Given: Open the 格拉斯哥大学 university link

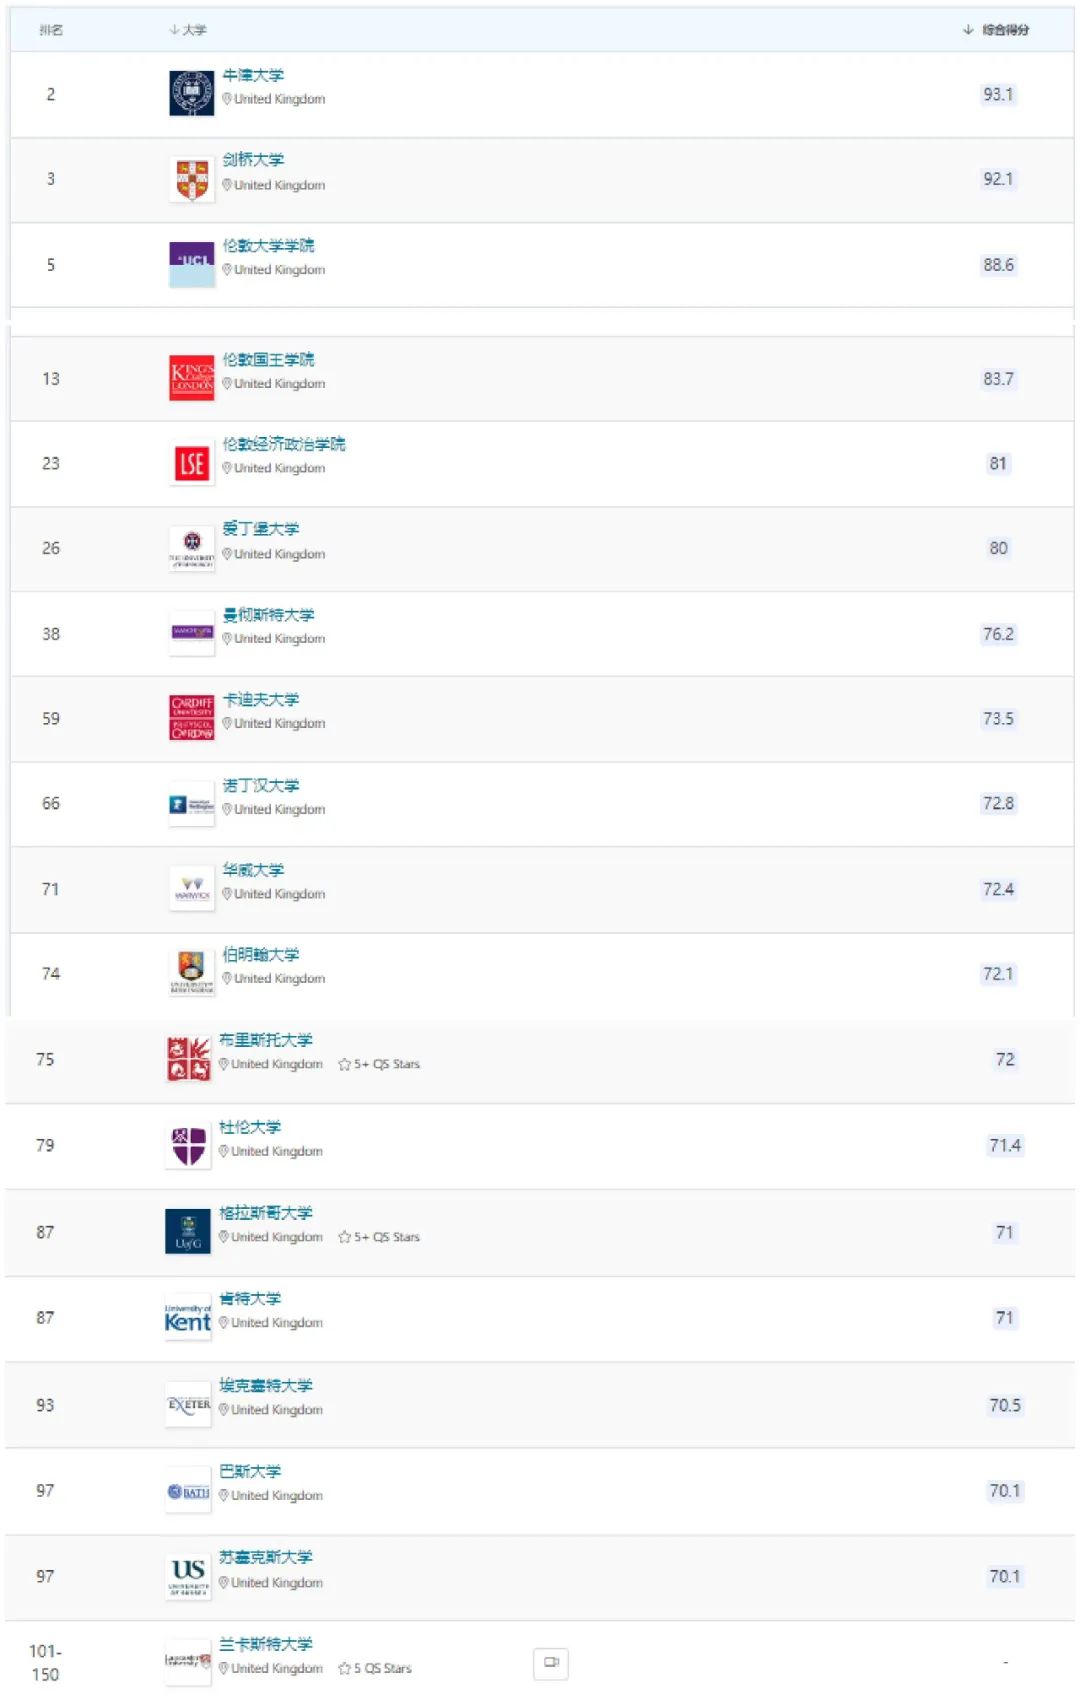Looking at the screenshot, I should point(266,1213).
